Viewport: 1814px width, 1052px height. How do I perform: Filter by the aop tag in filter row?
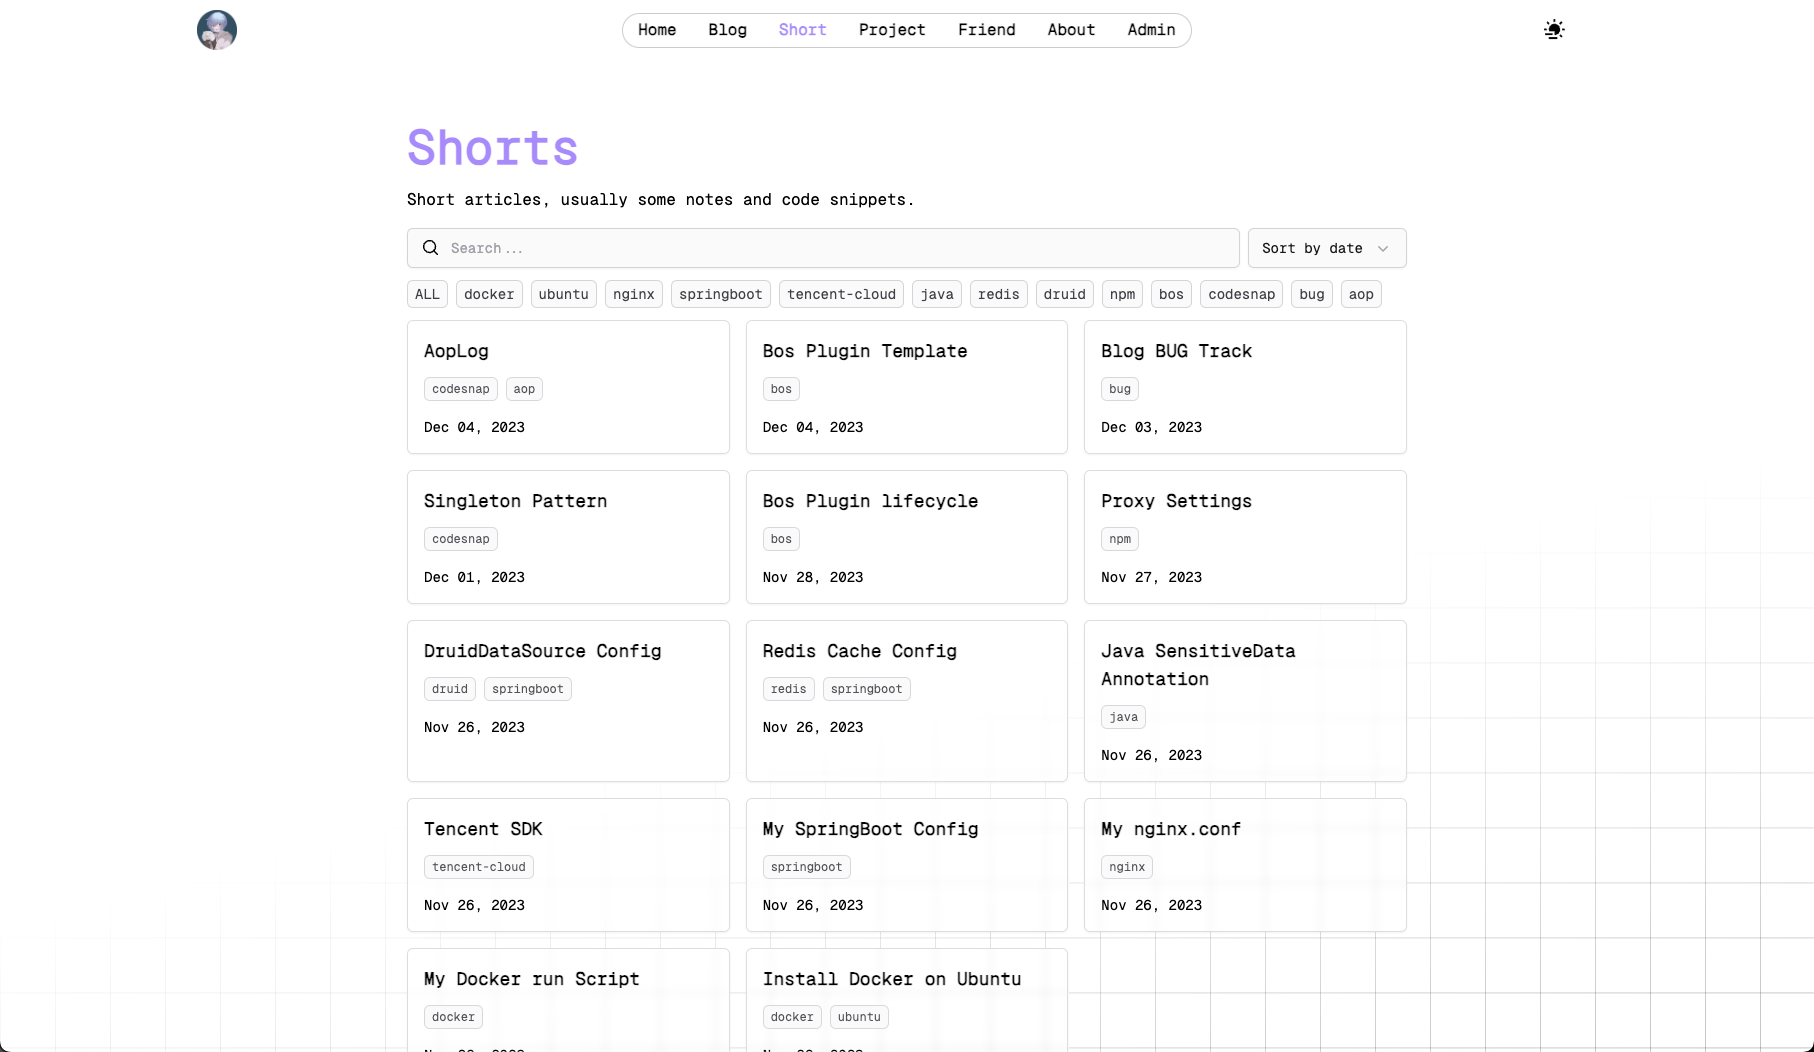[x=1361, y=294]
